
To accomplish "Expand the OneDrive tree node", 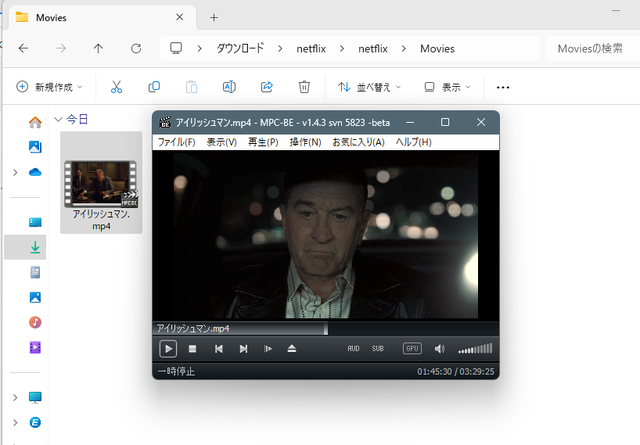I will pos(16,172).
